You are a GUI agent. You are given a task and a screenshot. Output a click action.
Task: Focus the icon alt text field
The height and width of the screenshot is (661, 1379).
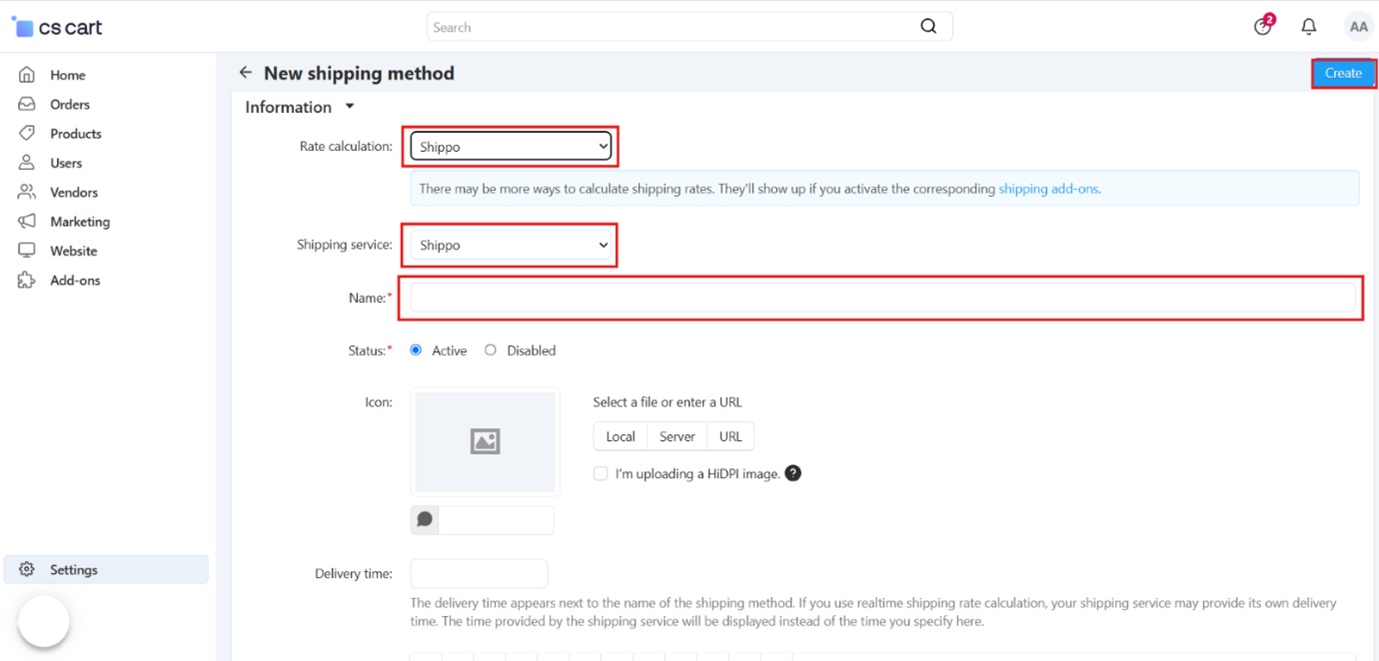pyautogui.click(x=496, y=520)
